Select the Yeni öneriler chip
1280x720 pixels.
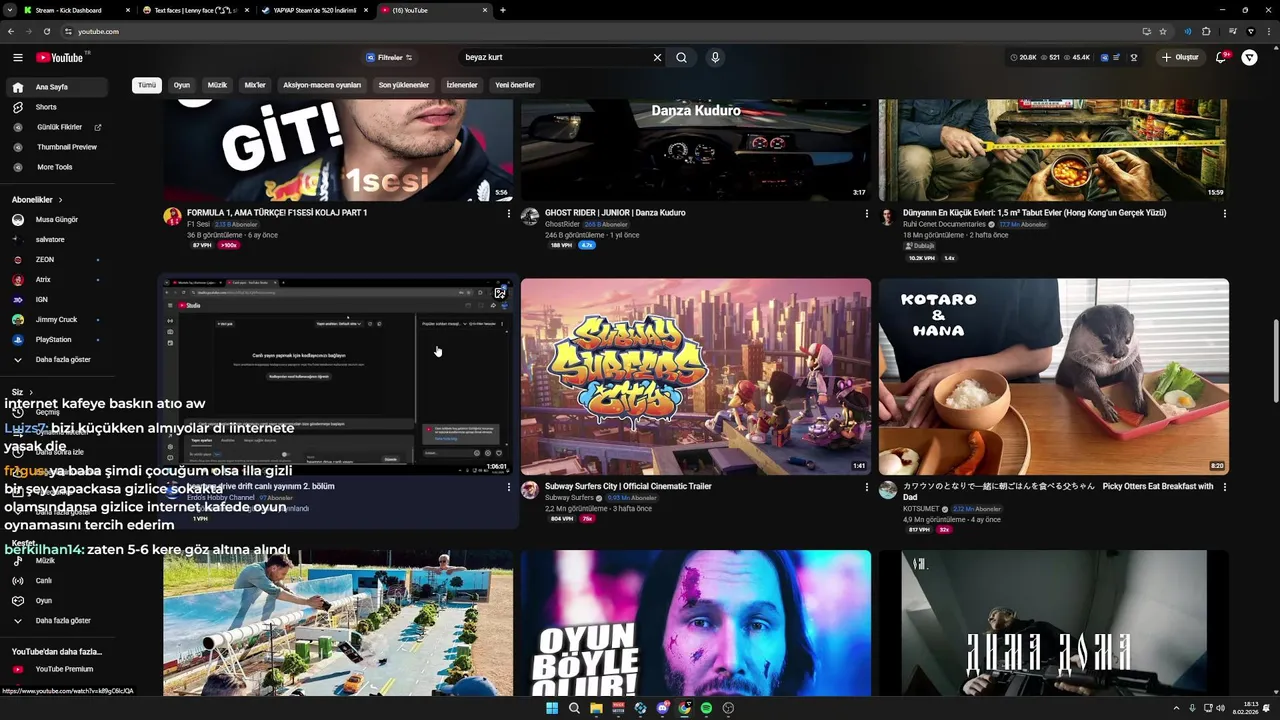pyautogui.click(x=515, y=85)
